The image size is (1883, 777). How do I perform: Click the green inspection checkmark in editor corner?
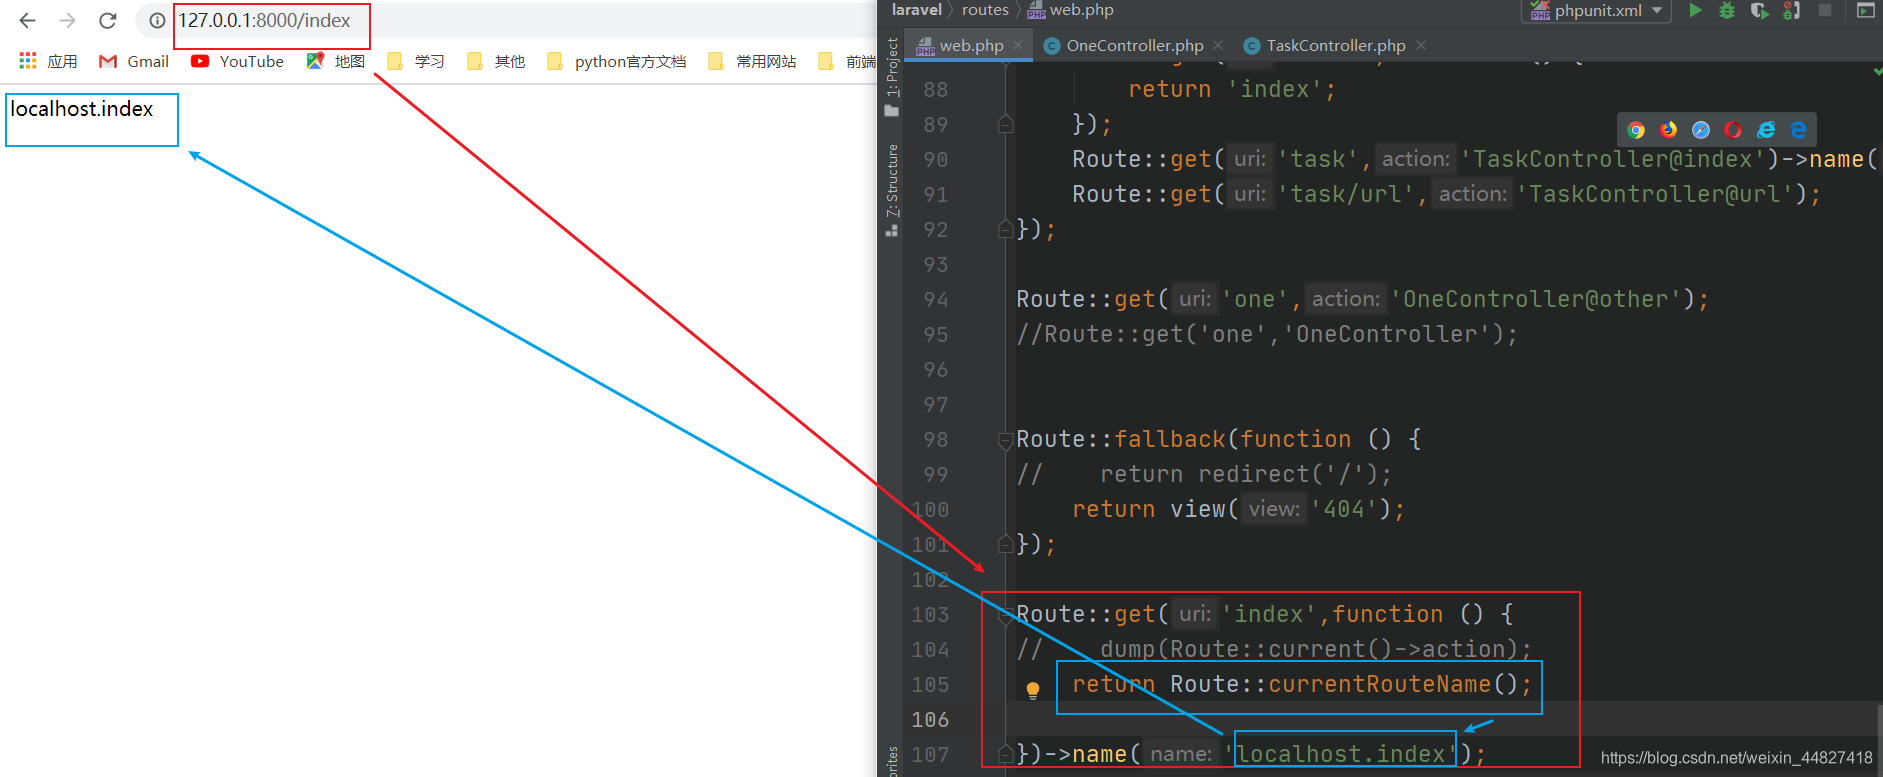pyautogui.click(x=1877, y=71)
